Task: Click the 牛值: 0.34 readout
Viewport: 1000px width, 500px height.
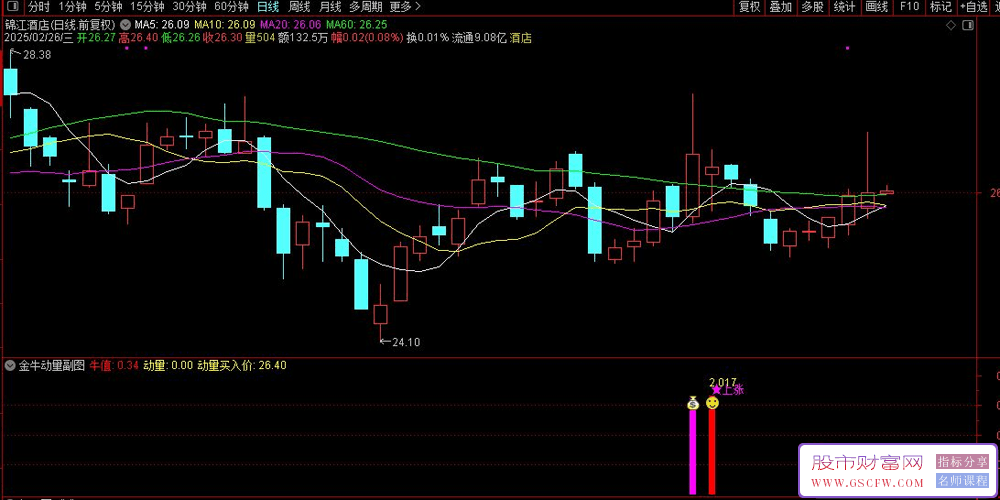Action: click(114, 365)
